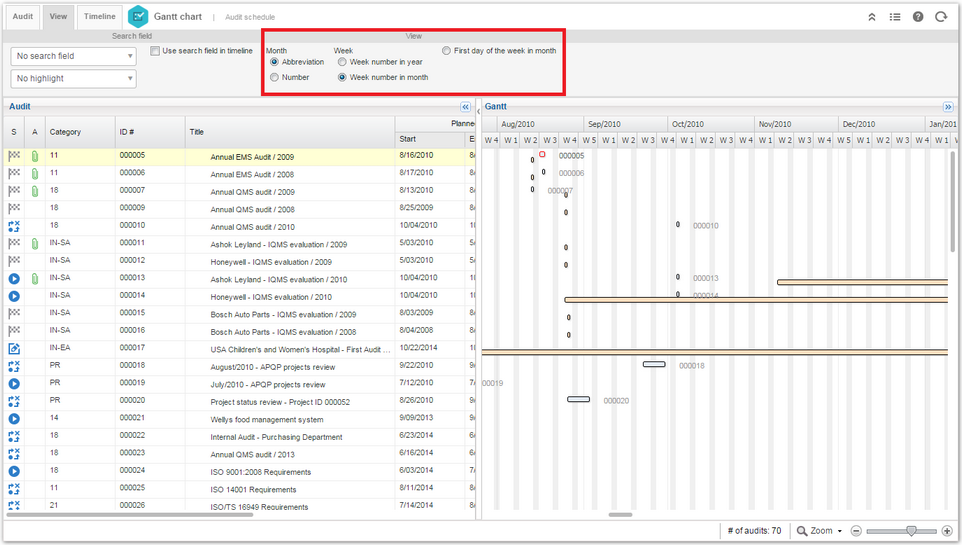Select Month Abbreviation radio button
Viewport: 962px width, 545px height.
pyautogui.click(x=274, y=62)
